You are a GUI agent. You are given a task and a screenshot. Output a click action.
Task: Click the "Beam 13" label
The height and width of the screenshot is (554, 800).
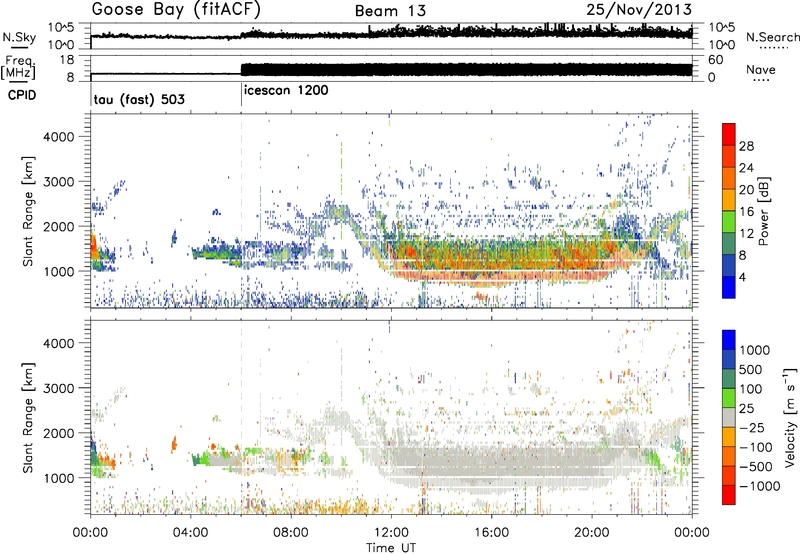point(390,11)
